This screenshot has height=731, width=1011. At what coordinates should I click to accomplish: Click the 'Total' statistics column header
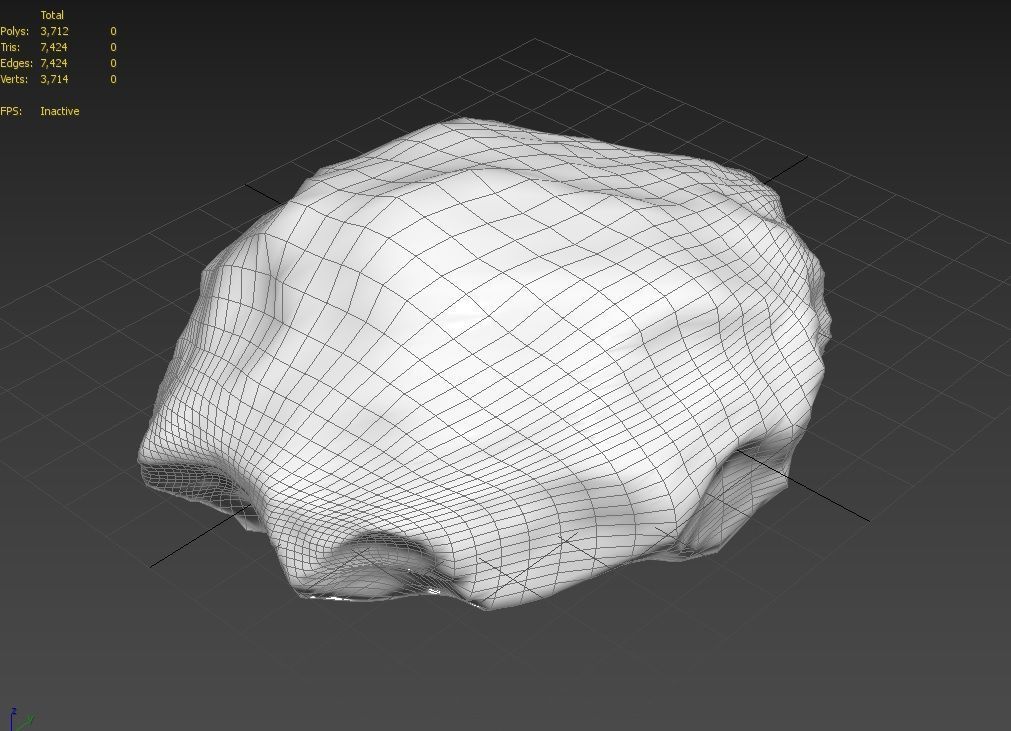click(x=52, y=15)
